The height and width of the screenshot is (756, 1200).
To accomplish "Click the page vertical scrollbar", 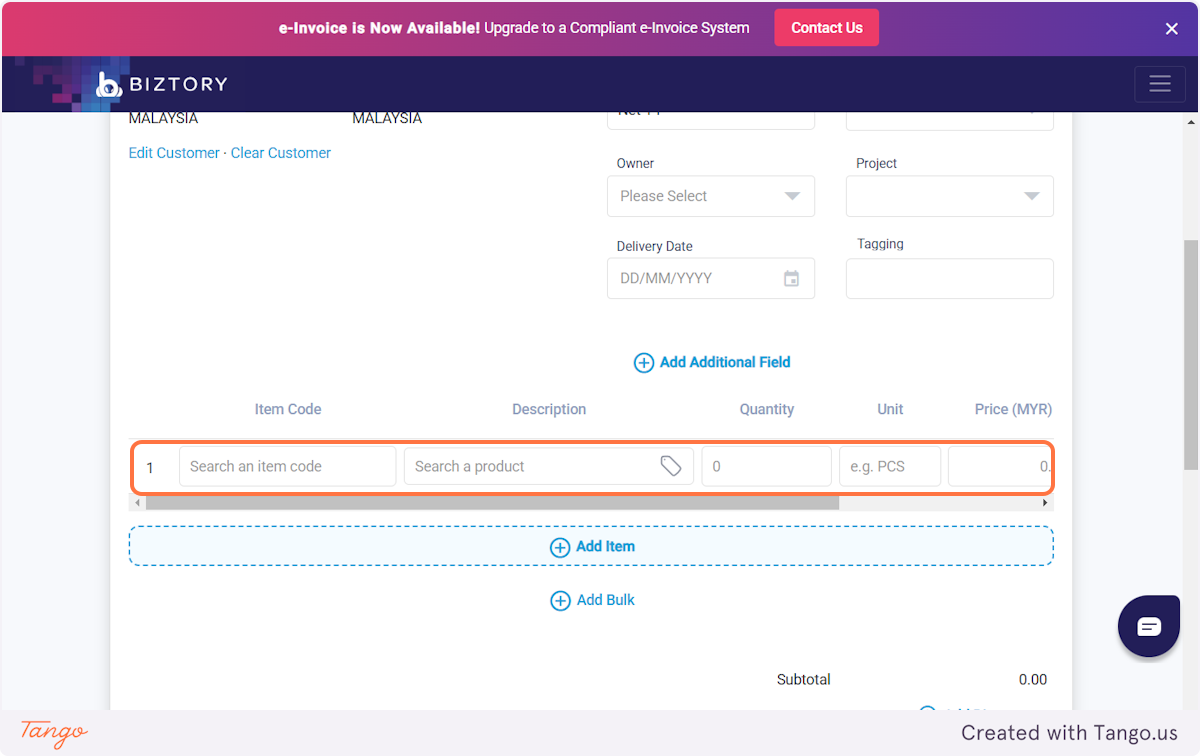I will (x=1191, y=355).
